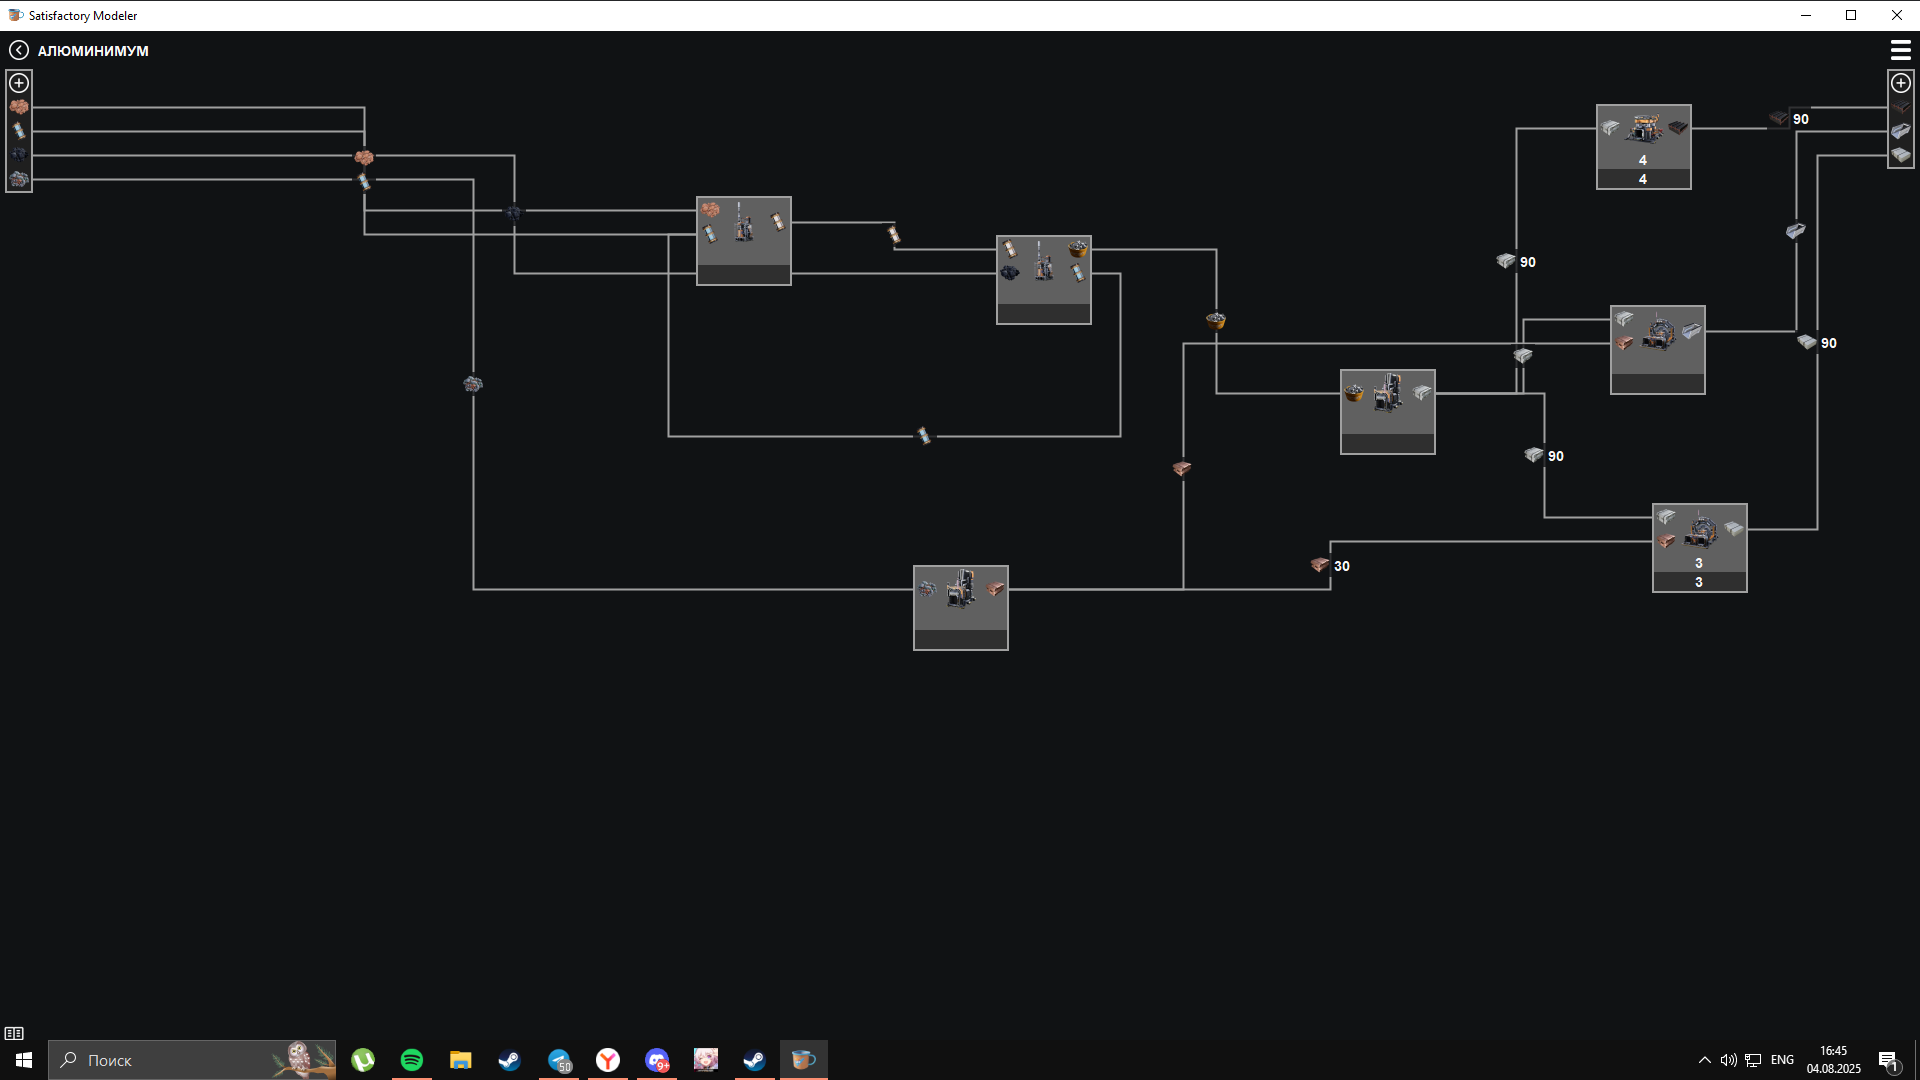Viewport: 1920px width, 1080px height.
Task: Open Windows Start menu
Action: click(24, 1060)
